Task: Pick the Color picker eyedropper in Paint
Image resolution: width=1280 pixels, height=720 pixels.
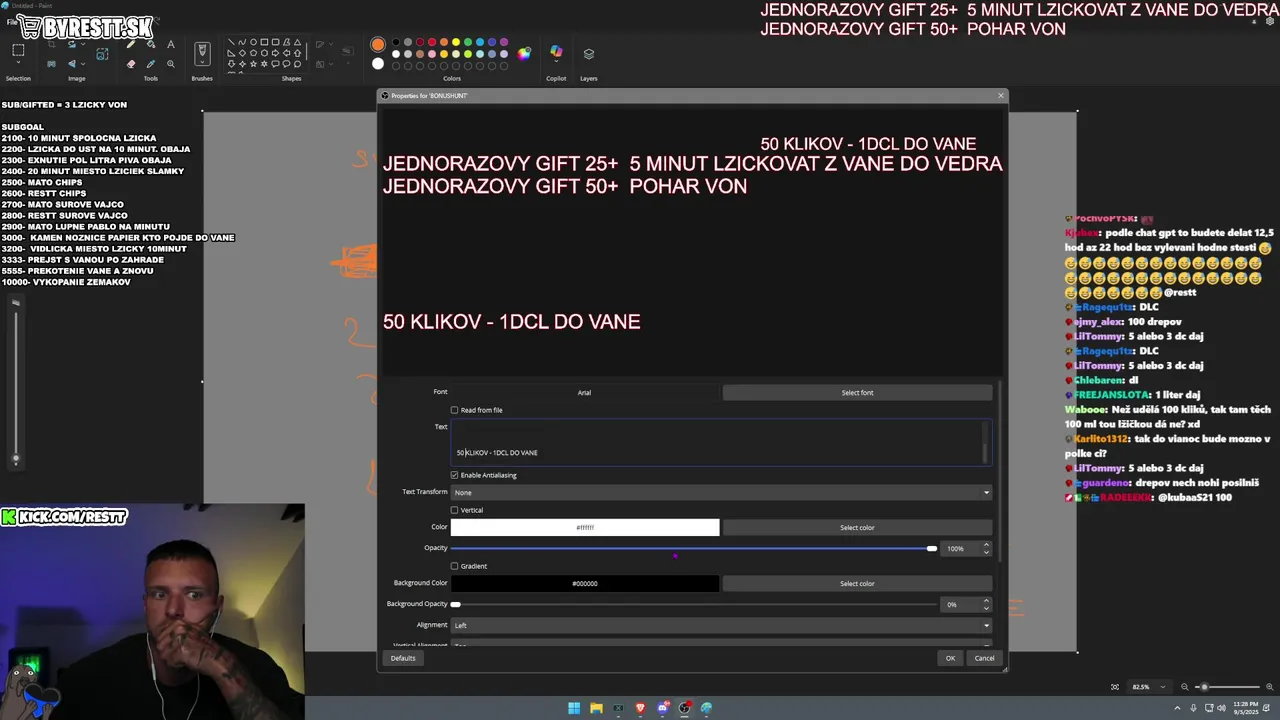Action: [x=151, y=64]
